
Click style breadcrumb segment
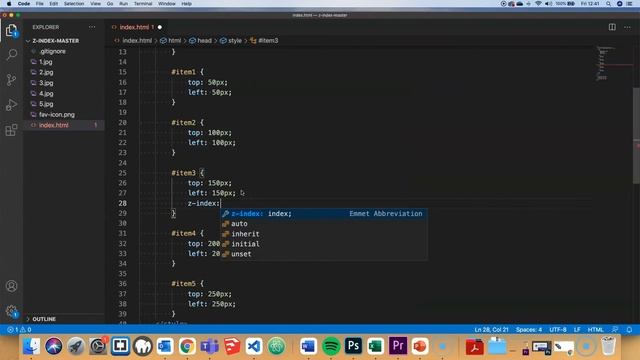point(235,40)
